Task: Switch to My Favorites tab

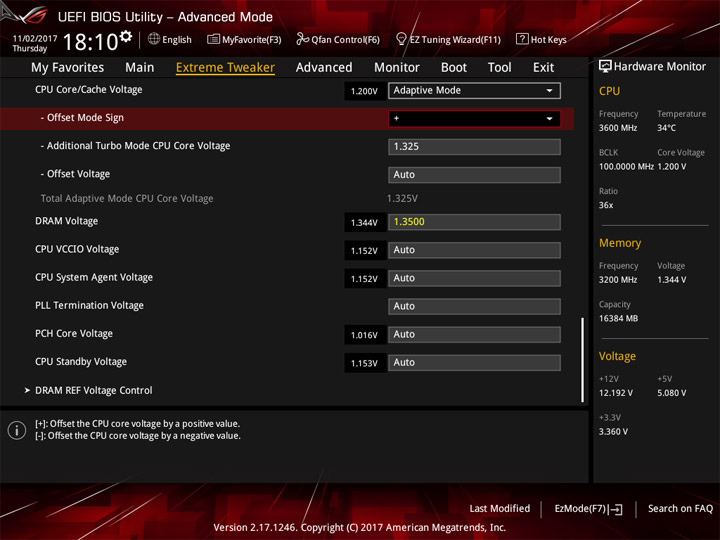Action: pyautogui.click(x=68, y=68)
